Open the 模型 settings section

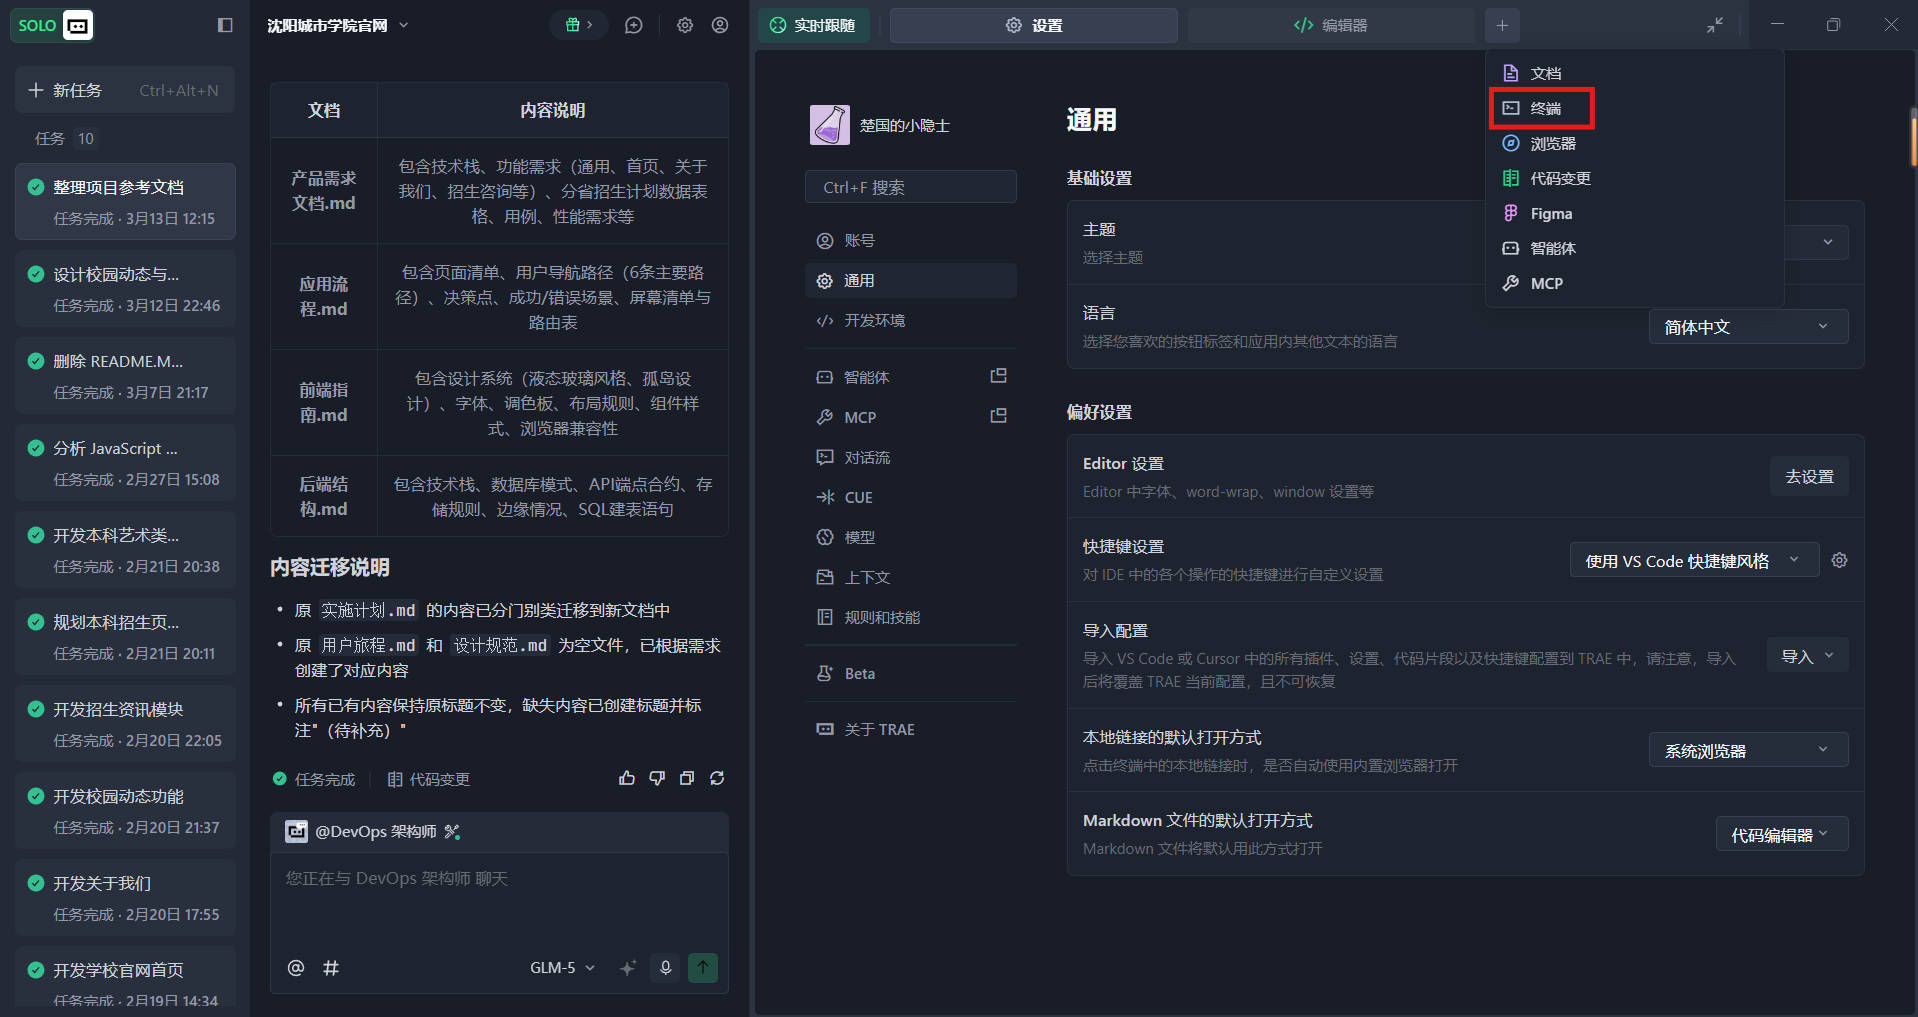click(x=859, y=537)
